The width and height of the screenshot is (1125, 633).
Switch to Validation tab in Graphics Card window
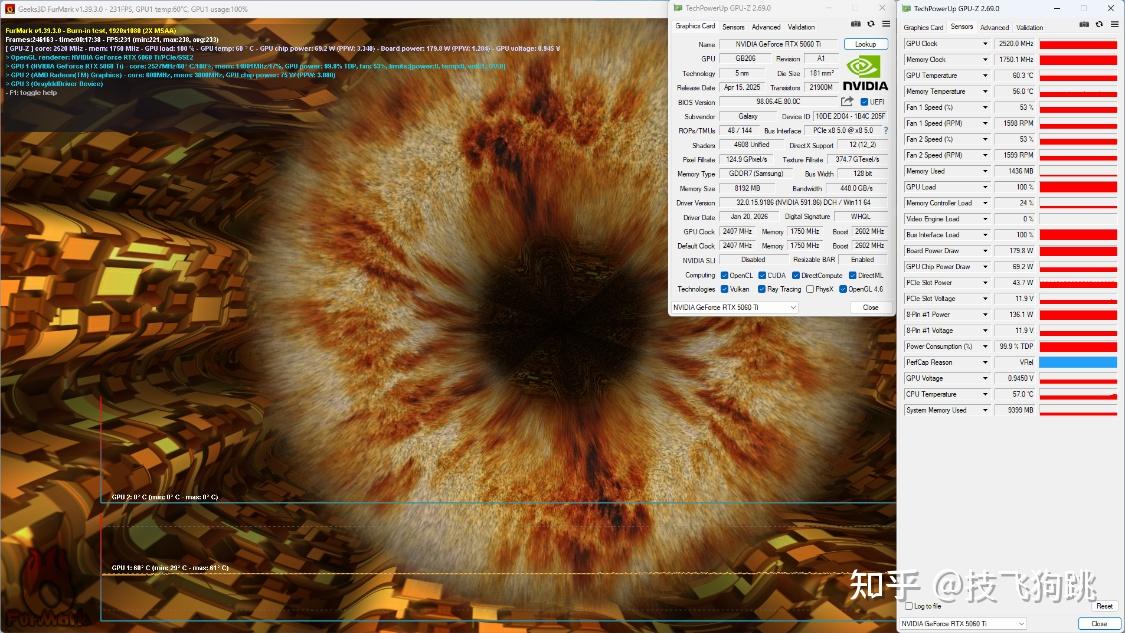coord(801,27)
